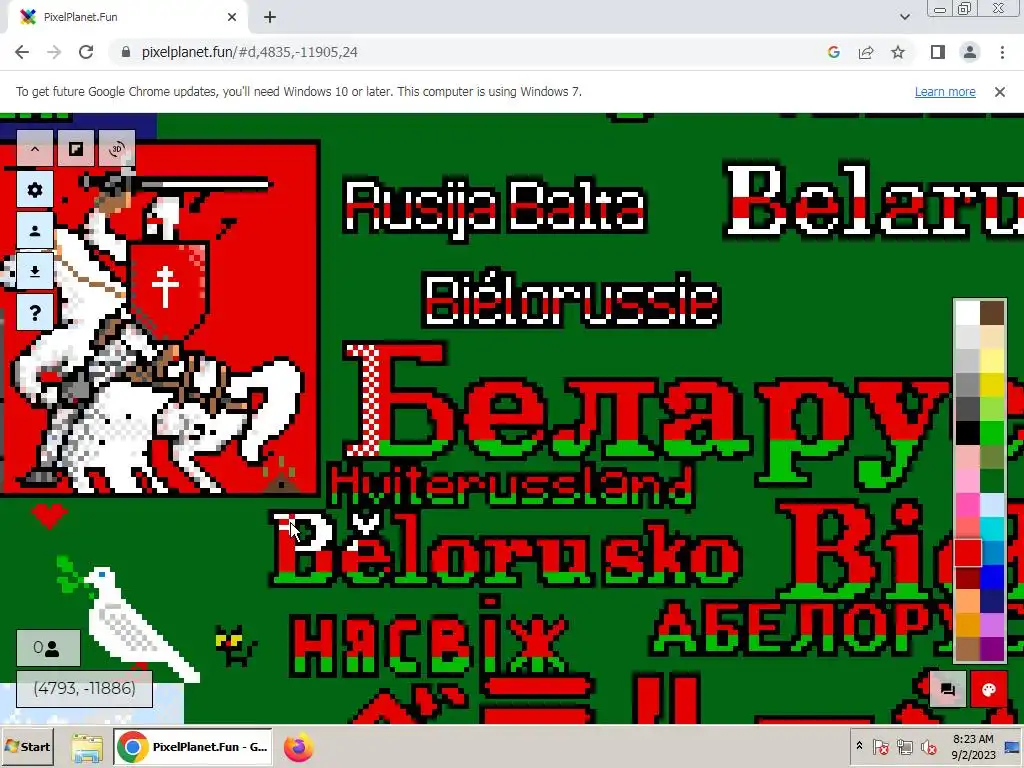This screenshot has height=768, width=1024.
Task: Launch Firefox from the taskbar
Action: point(298,747)
